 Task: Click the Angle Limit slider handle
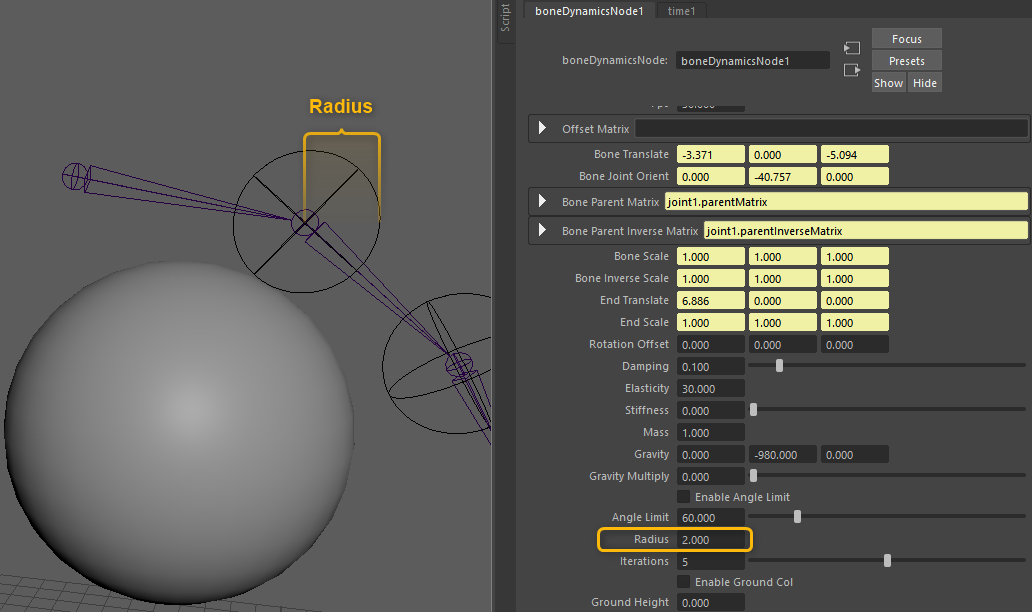pos(797,517)
